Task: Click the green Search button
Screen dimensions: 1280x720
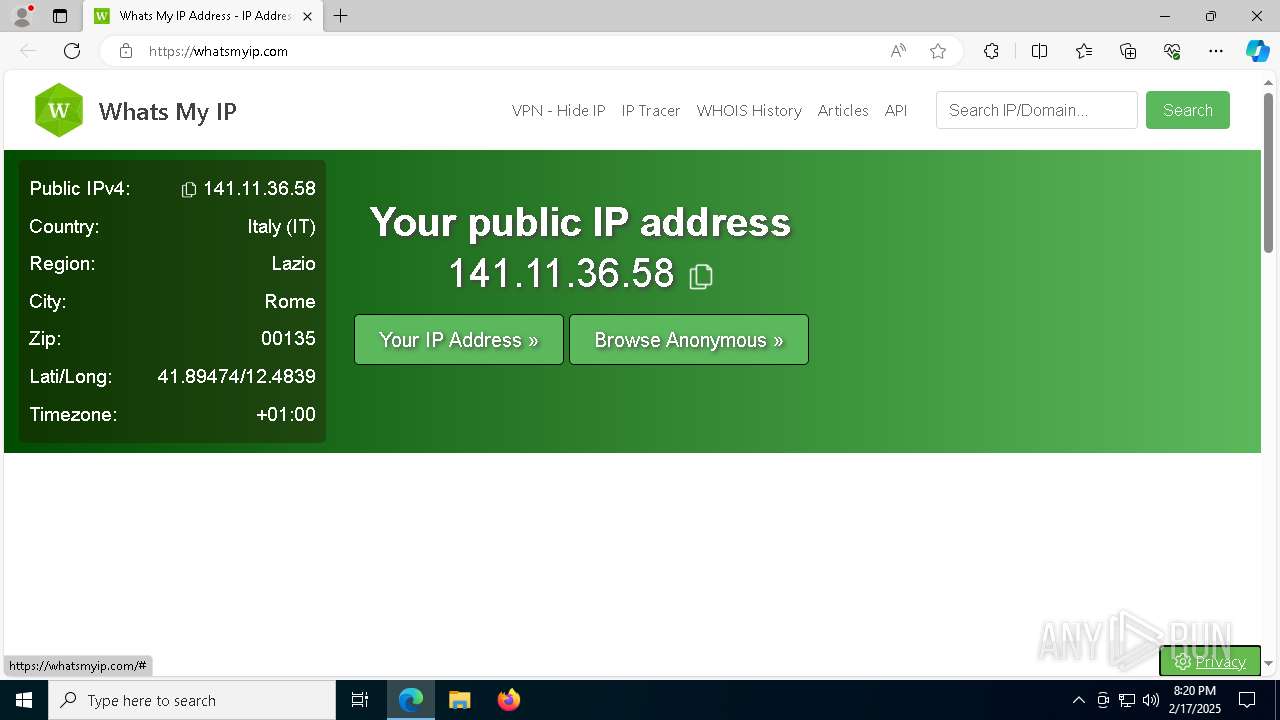Action: (x=1188, y=110)
